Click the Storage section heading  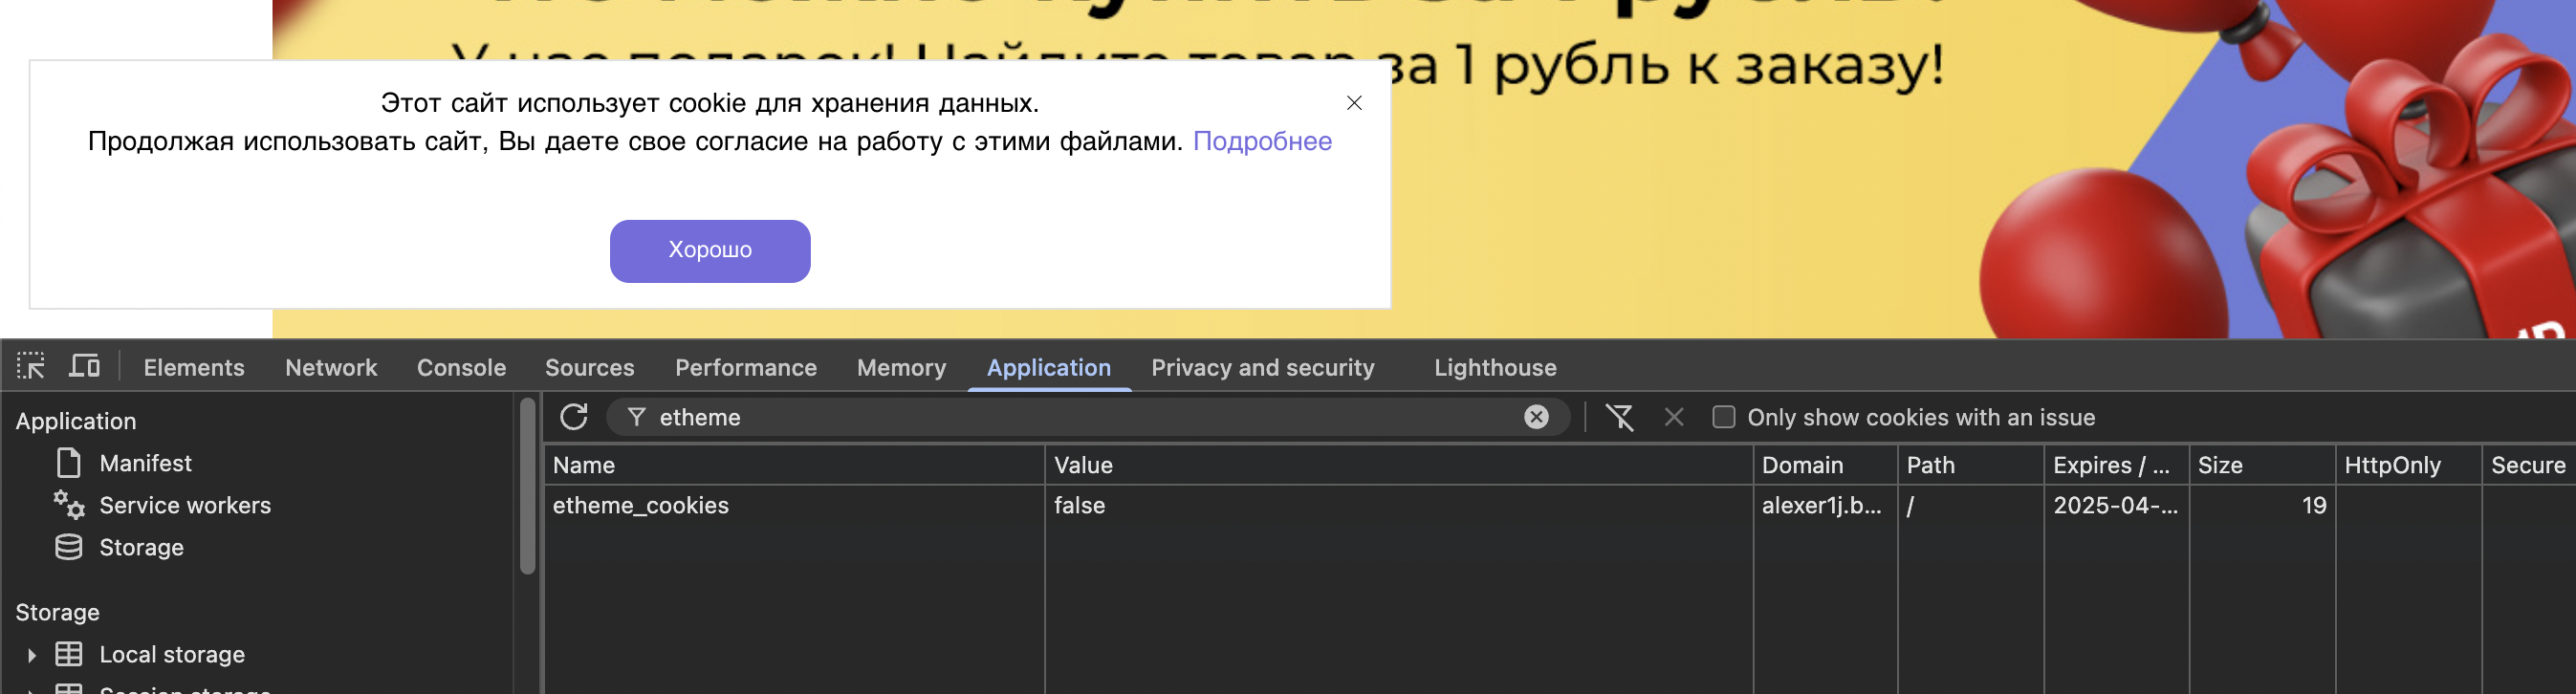click(57, 612)
